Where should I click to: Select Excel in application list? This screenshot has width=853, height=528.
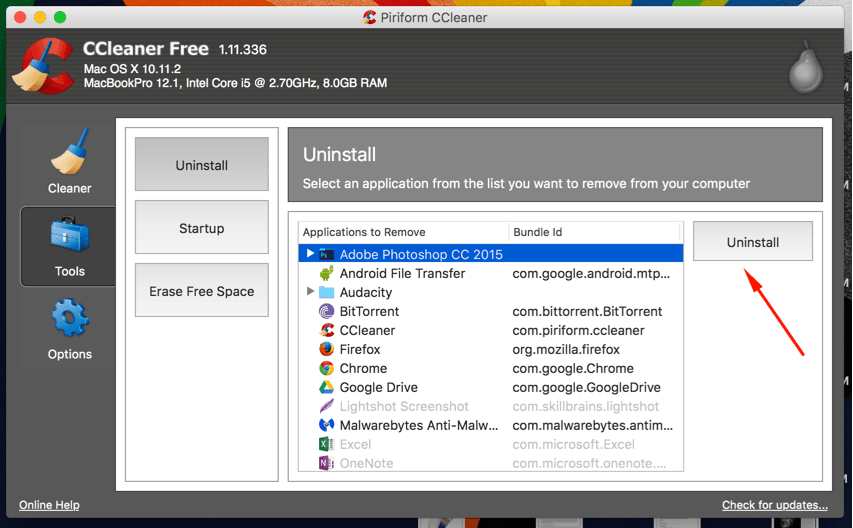355,445
